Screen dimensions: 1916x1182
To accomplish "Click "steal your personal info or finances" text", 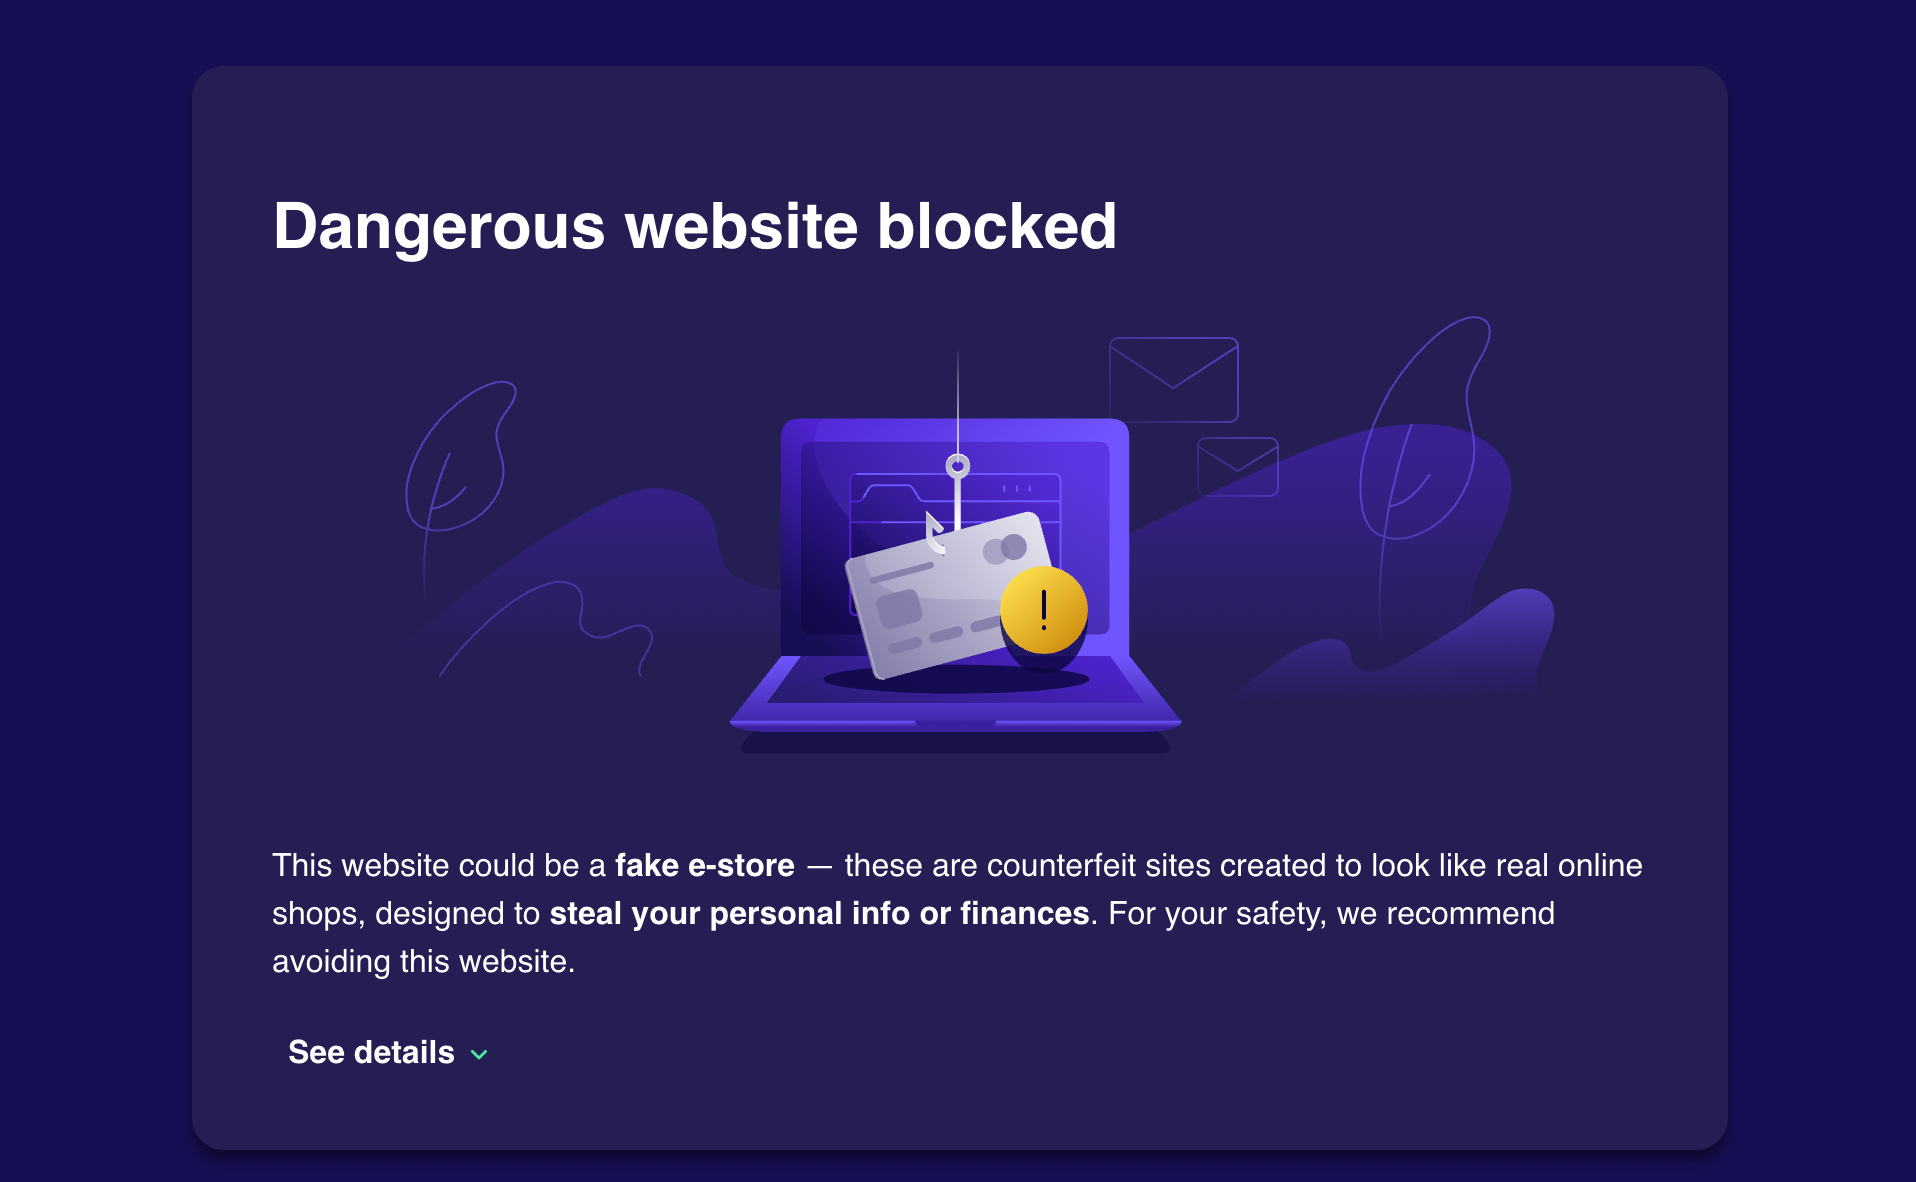I will coord(819,913).
